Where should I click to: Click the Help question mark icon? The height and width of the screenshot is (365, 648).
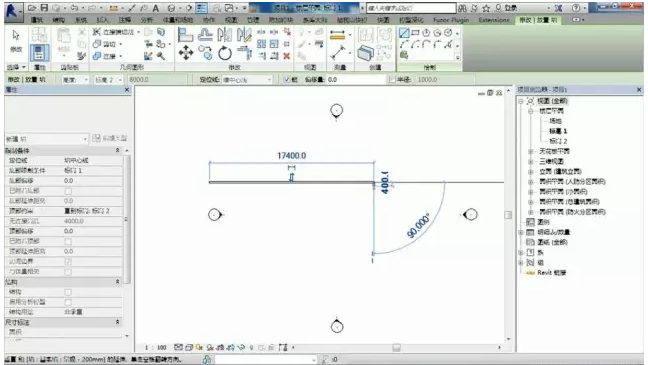pos(576,8)
